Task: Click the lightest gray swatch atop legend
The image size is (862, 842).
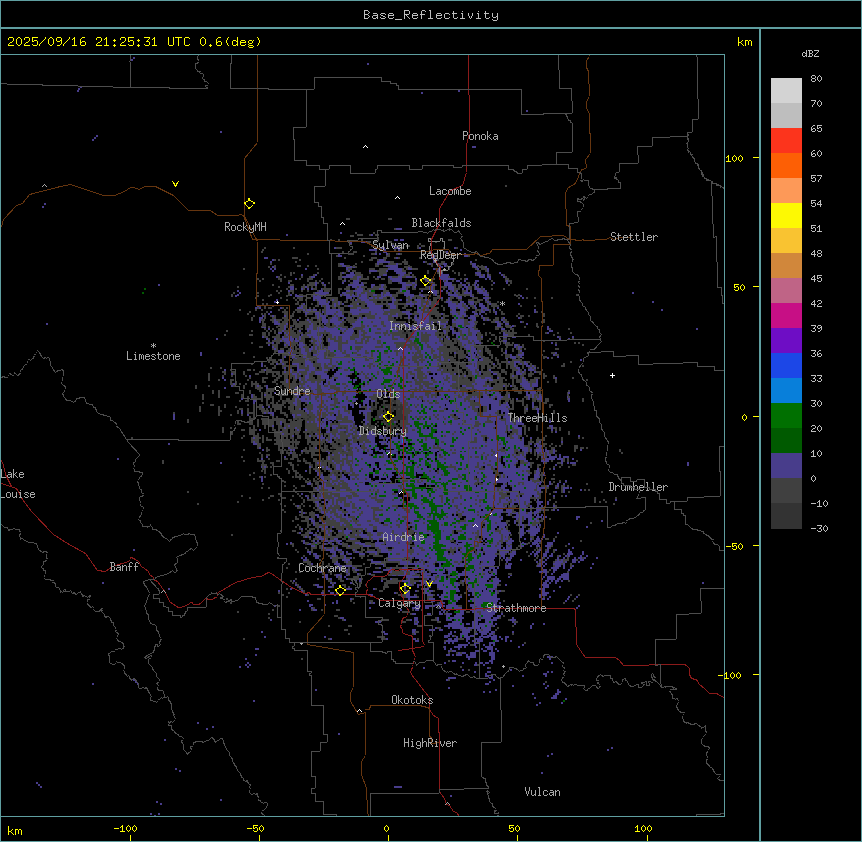Action: pos(786,91)
